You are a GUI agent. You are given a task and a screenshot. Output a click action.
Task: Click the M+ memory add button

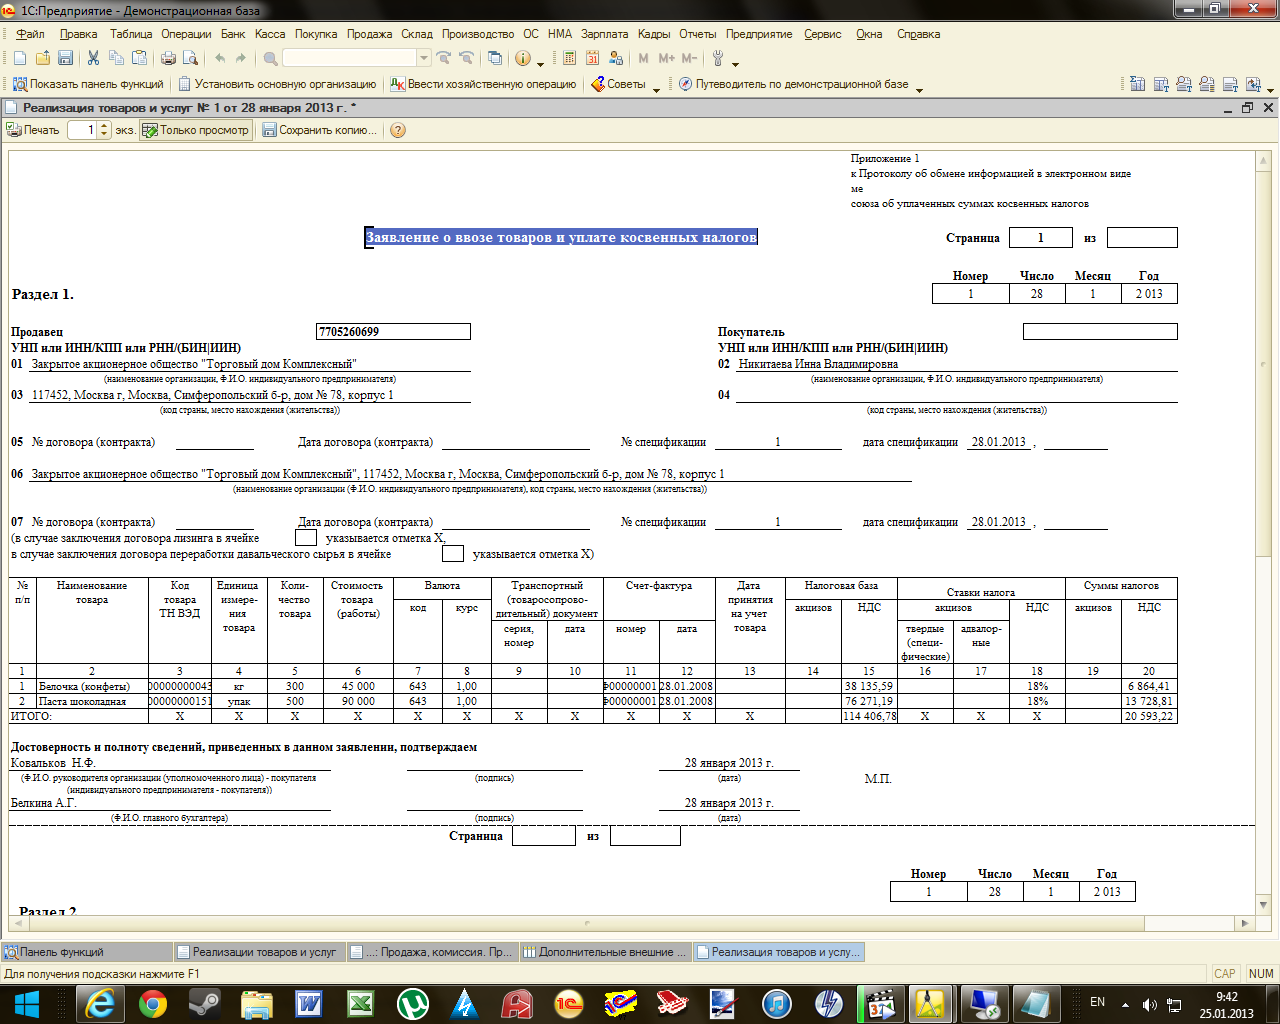pyautogui.click(x=666, y=58)
